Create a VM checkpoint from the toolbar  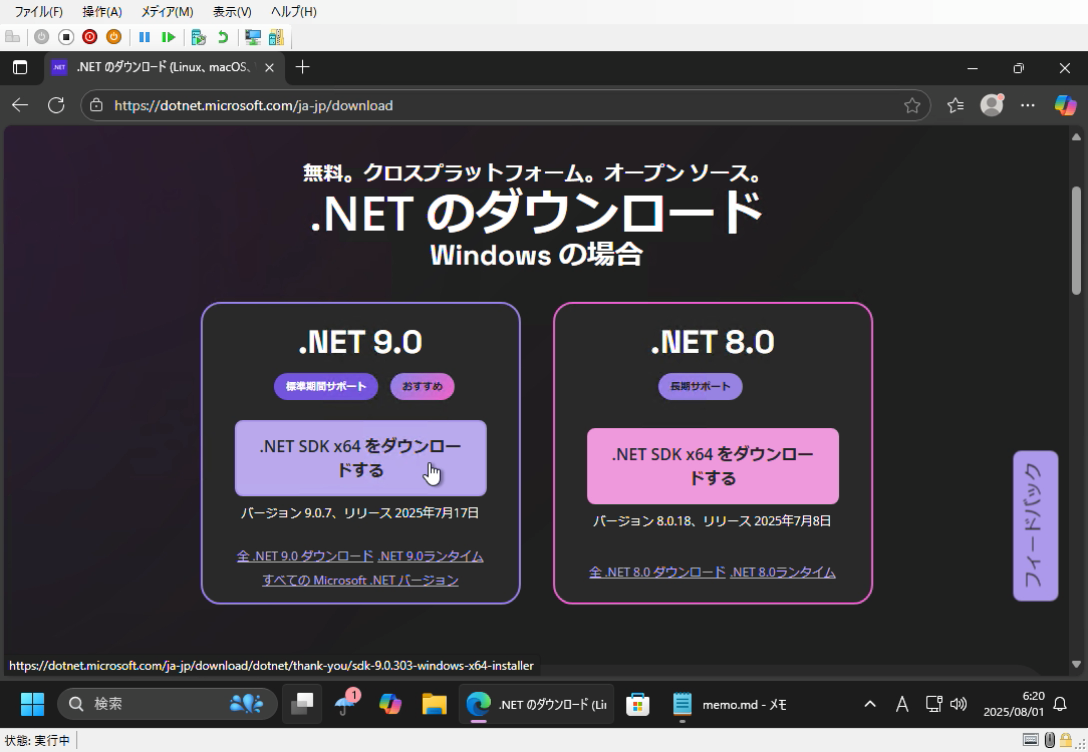point(198,37)
